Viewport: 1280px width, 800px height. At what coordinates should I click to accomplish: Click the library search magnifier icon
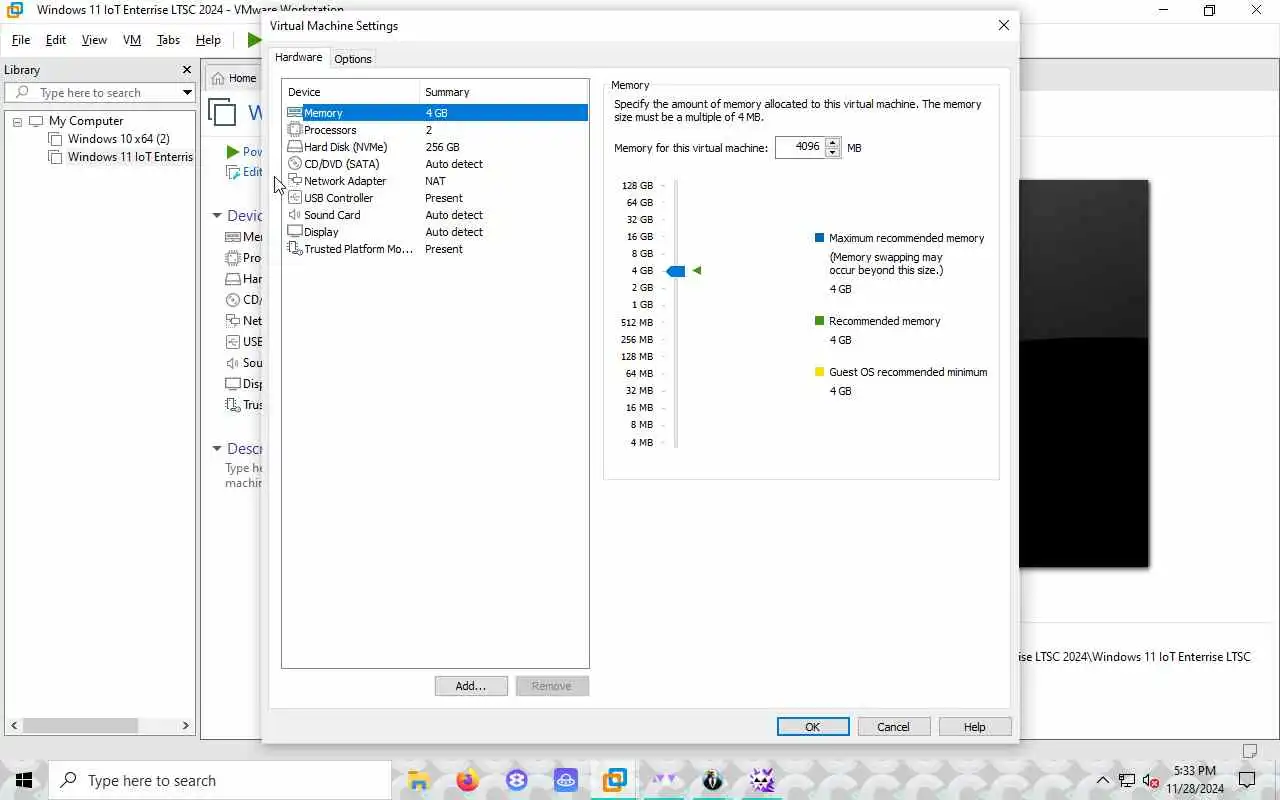[x=22, y=93]
